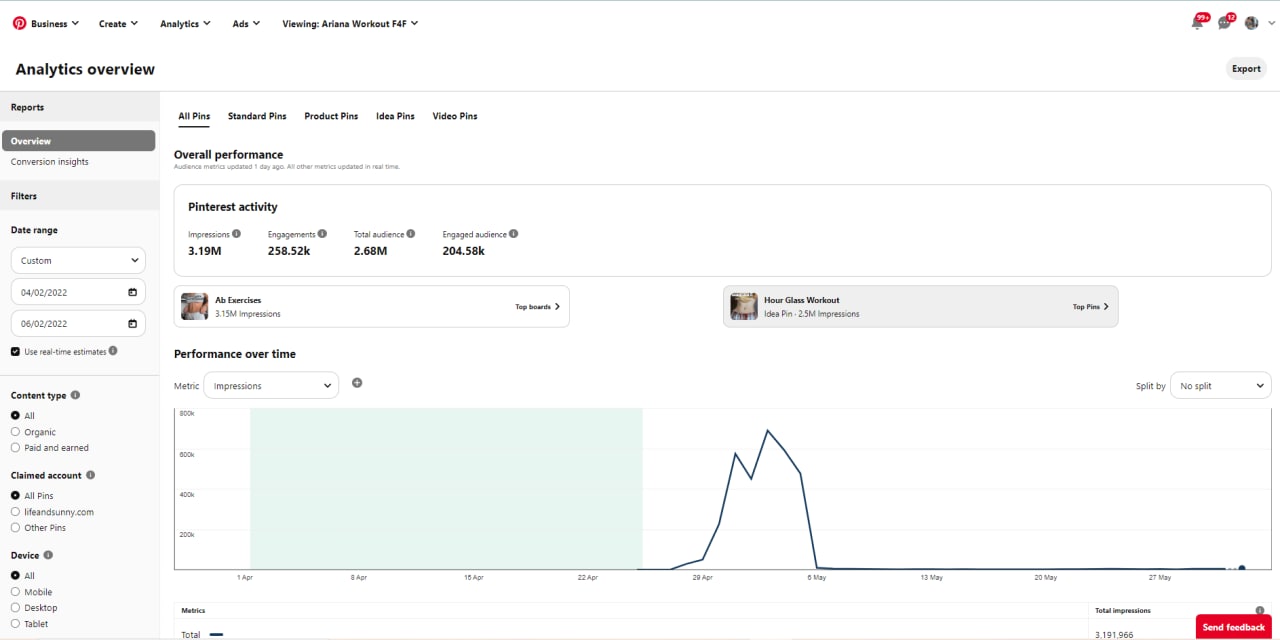Open the notifications bell icon

coord(1197,23)
